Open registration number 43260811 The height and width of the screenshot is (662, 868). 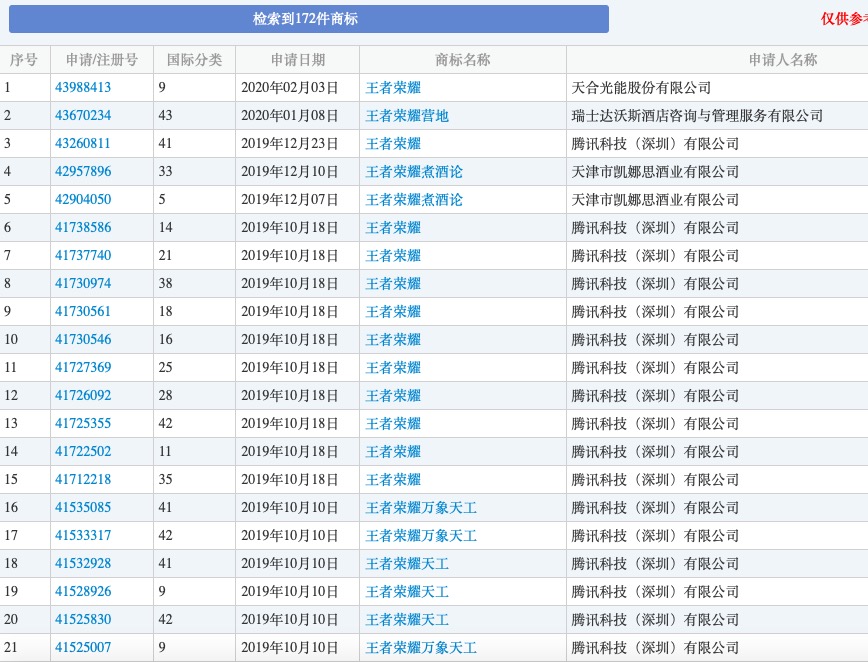click(x=83, y=144)
